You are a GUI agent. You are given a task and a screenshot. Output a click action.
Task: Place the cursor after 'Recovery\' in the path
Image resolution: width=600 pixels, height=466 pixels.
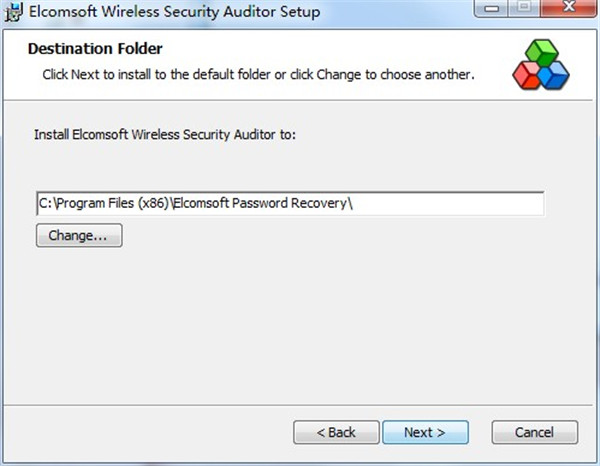point(354,203)
